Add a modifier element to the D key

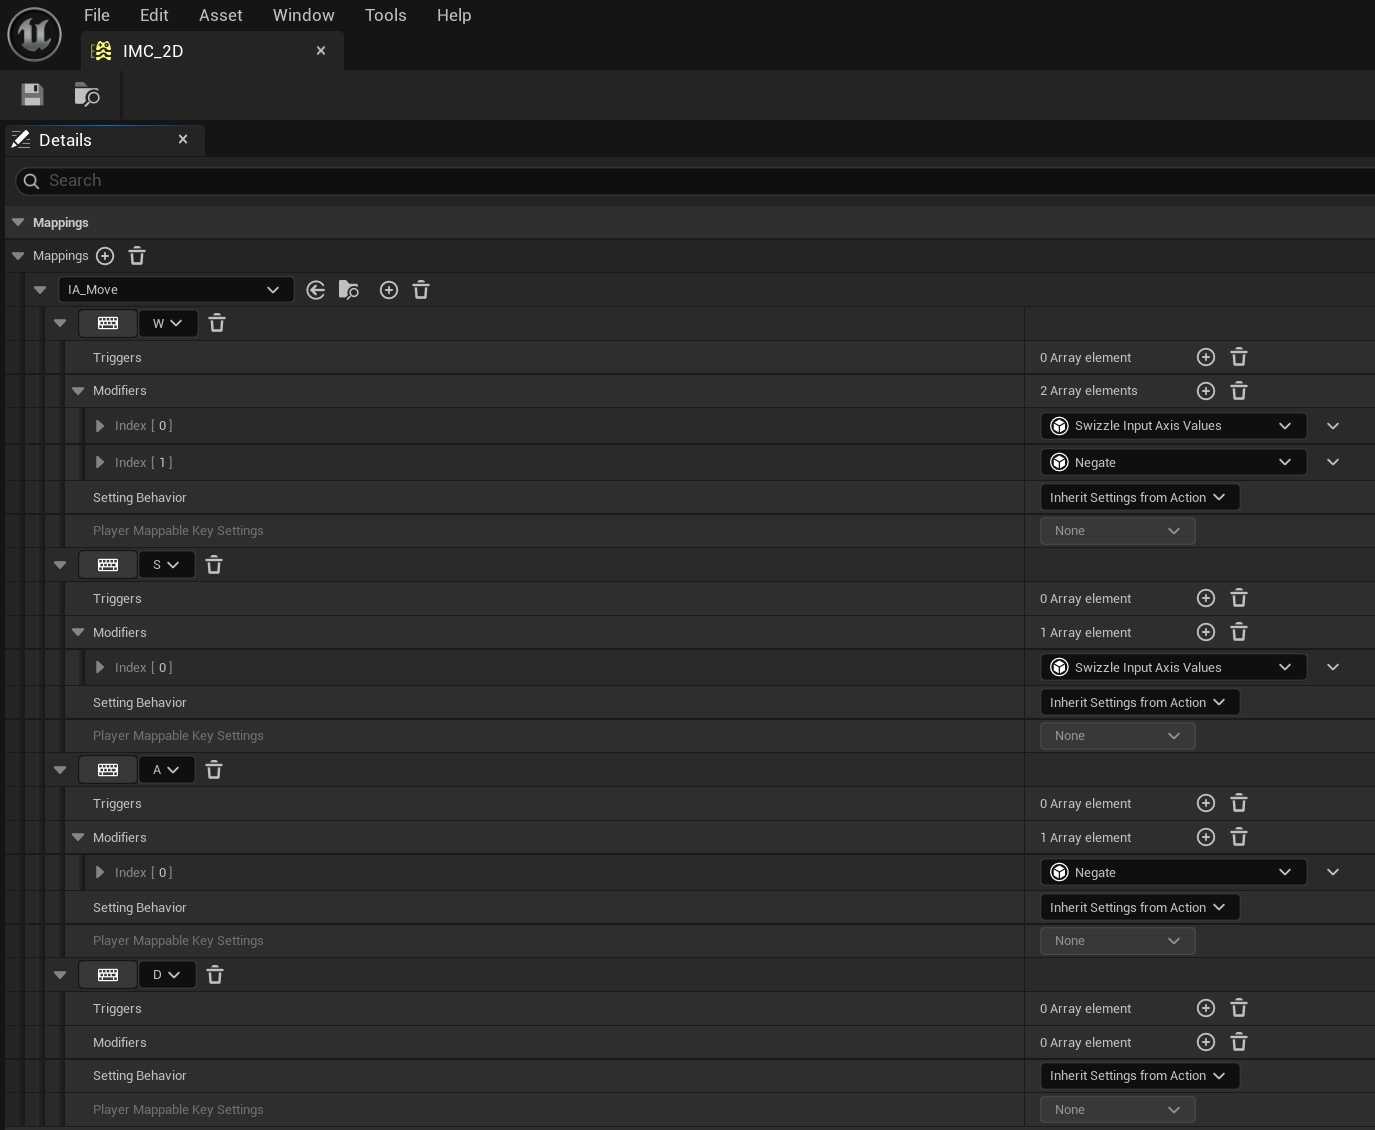point(1206,1042)
